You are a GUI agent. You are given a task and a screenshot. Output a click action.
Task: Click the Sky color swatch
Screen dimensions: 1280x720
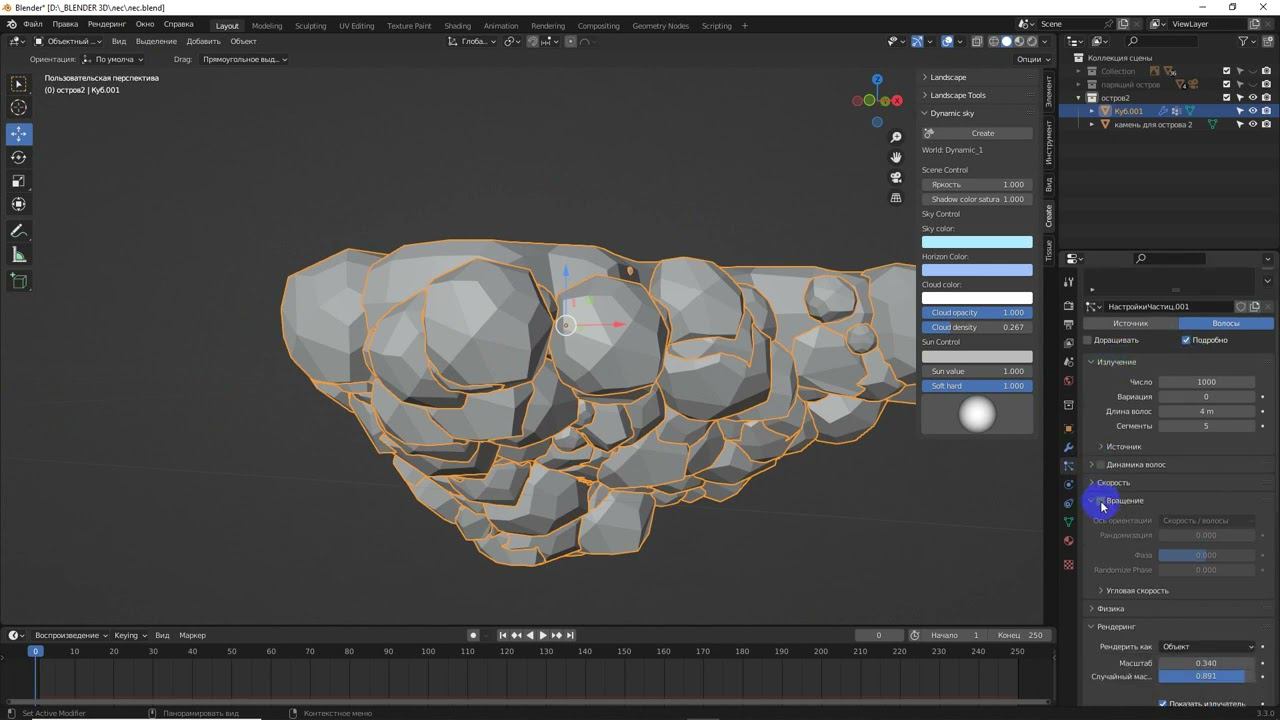[x=976, y=242]
